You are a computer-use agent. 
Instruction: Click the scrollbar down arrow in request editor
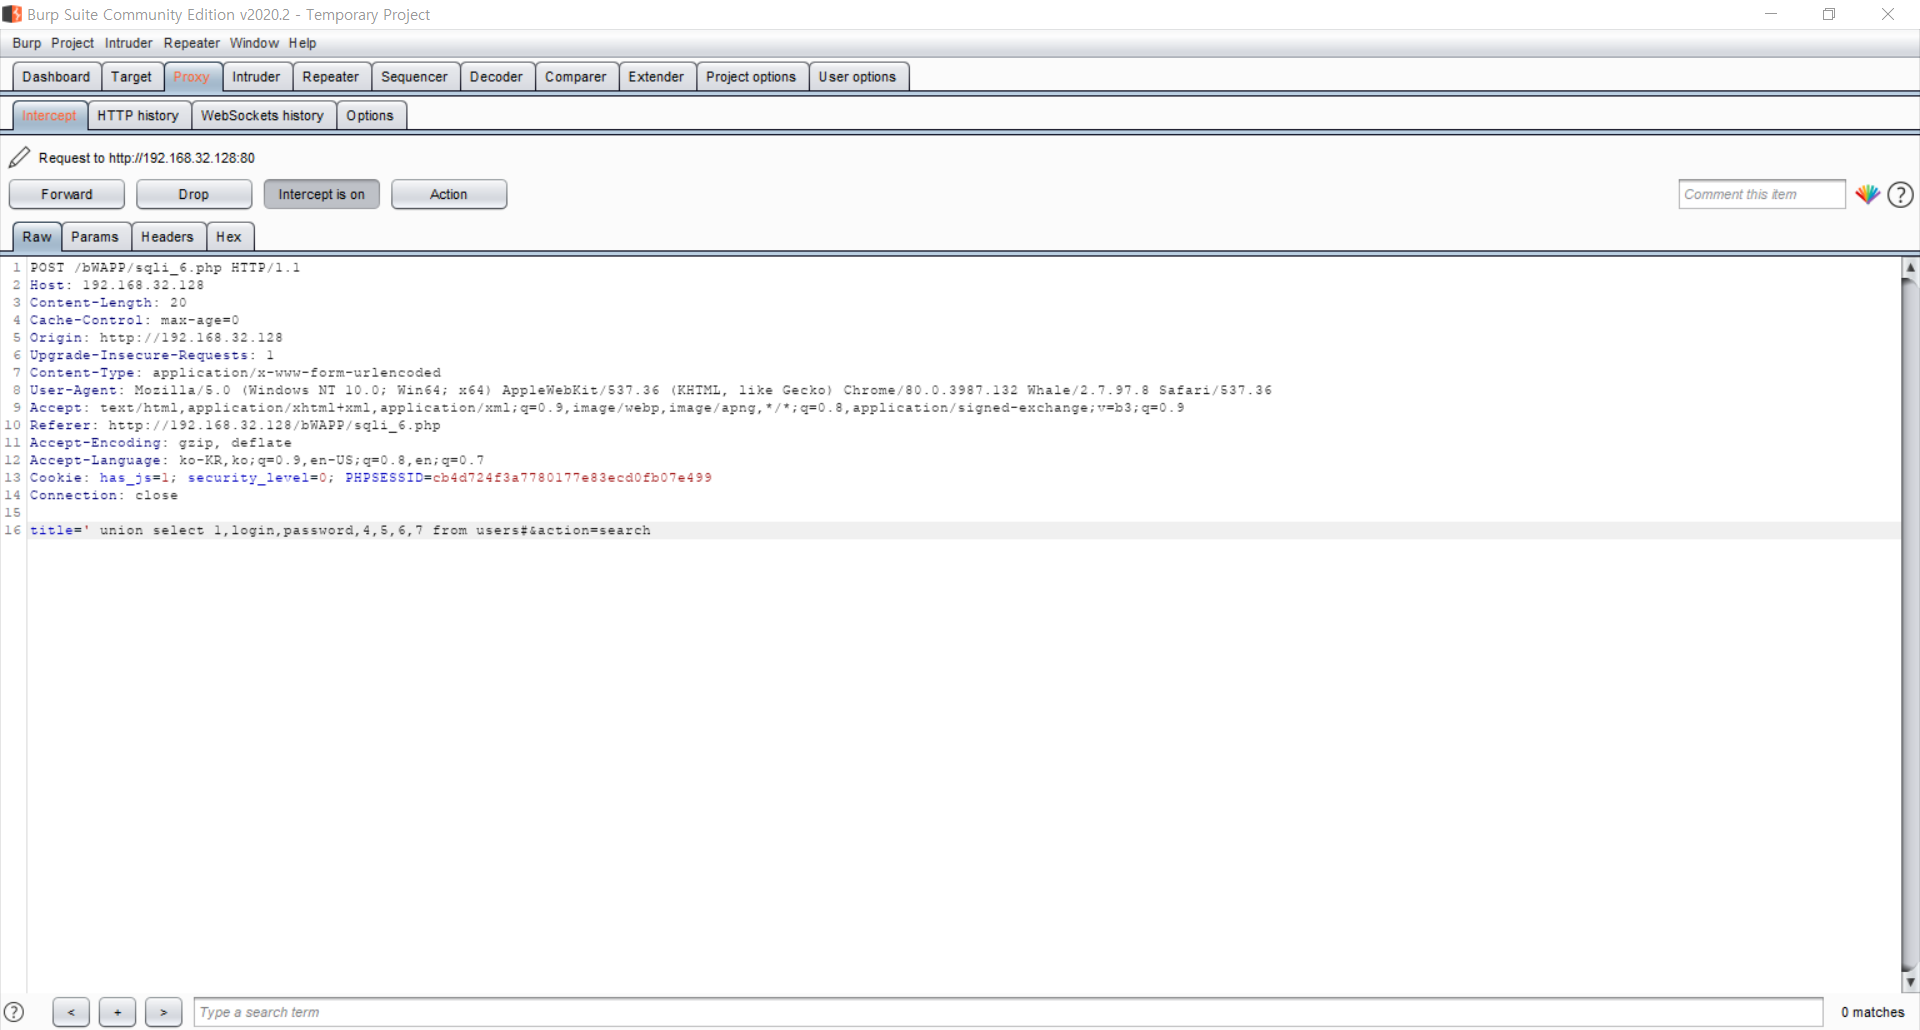coord(1909,982)
